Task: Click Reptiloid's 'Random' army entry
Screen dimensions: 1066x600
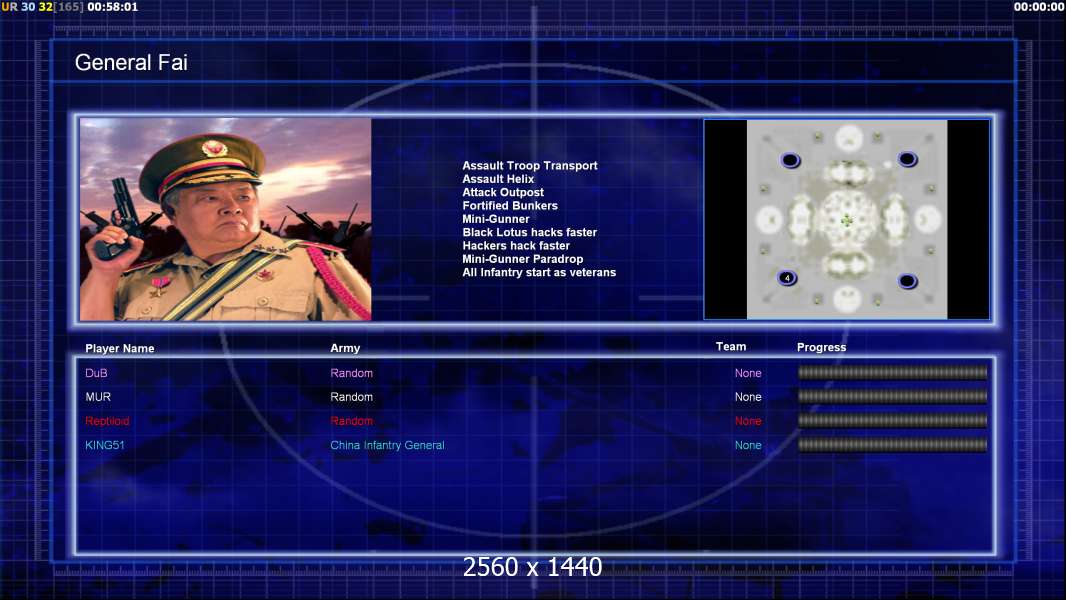Action: pyautogui.click(x=351, y=421)
